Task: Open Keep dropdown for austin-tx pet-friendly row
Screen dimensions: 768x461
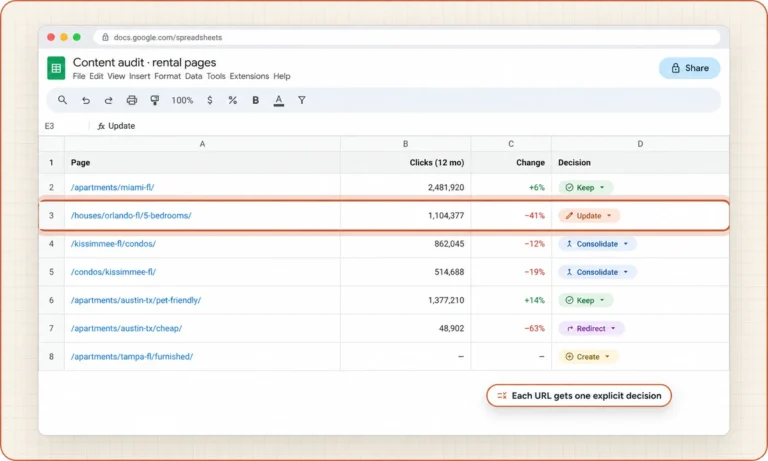Action: pyautogui.click(x=586, y=300)
